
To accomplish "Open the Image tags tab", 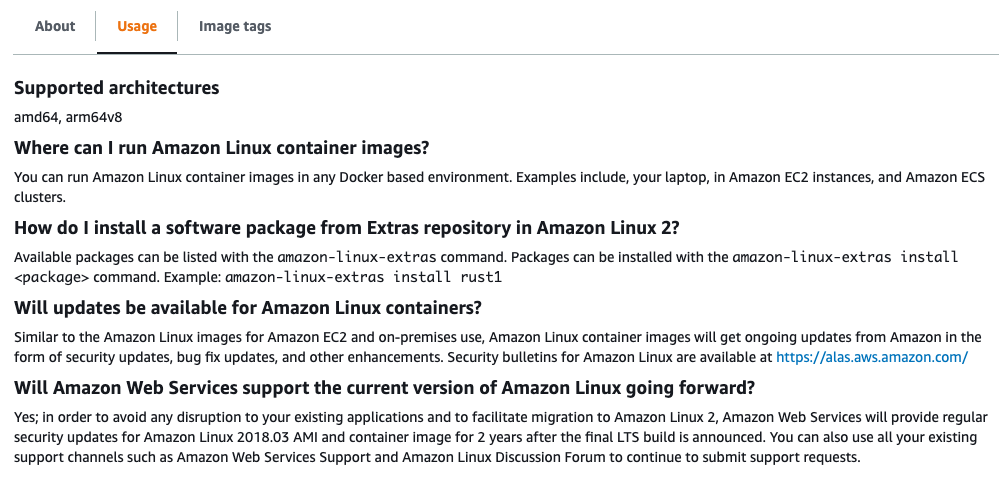I will 235,27.
